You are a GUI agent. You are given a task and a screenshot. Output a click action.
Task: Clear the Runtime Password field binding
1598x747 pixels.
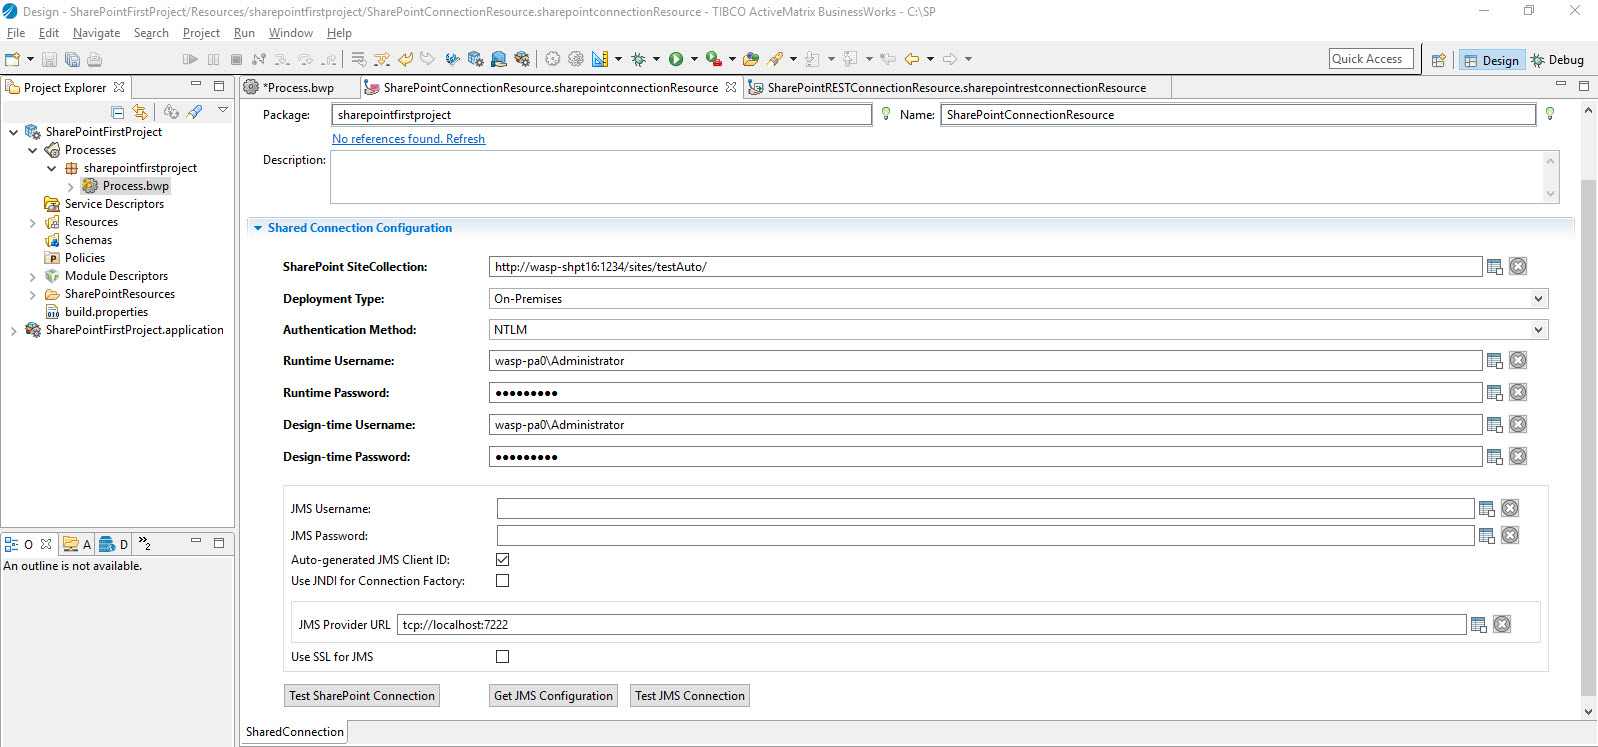coord(1518,393)
